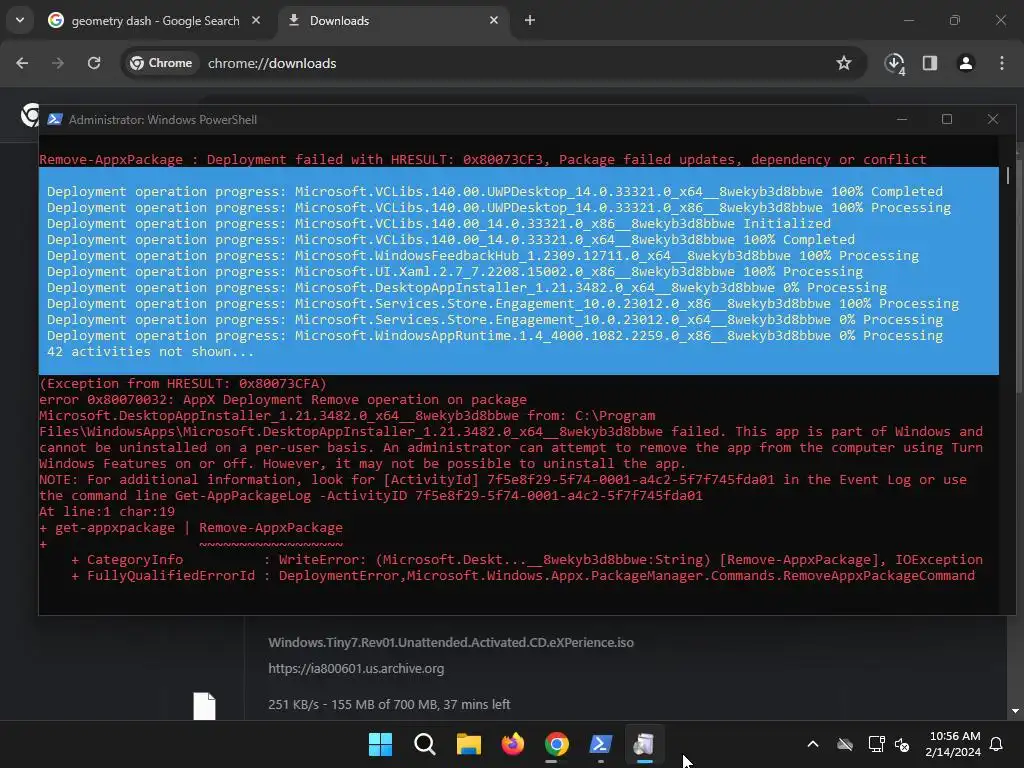Open the Windows Start menu
Image resolution: width=1024 pixels, height=768 pixels.
pos(380,744)
